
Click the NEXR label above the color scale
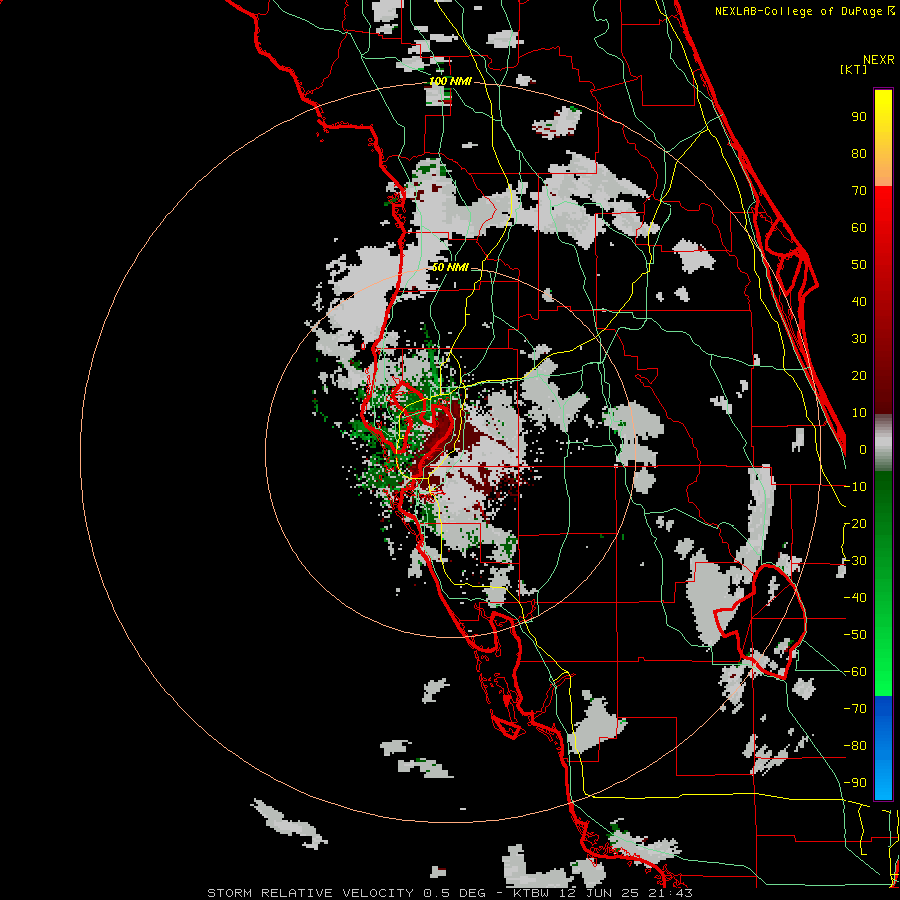click(x=878, y=60)
